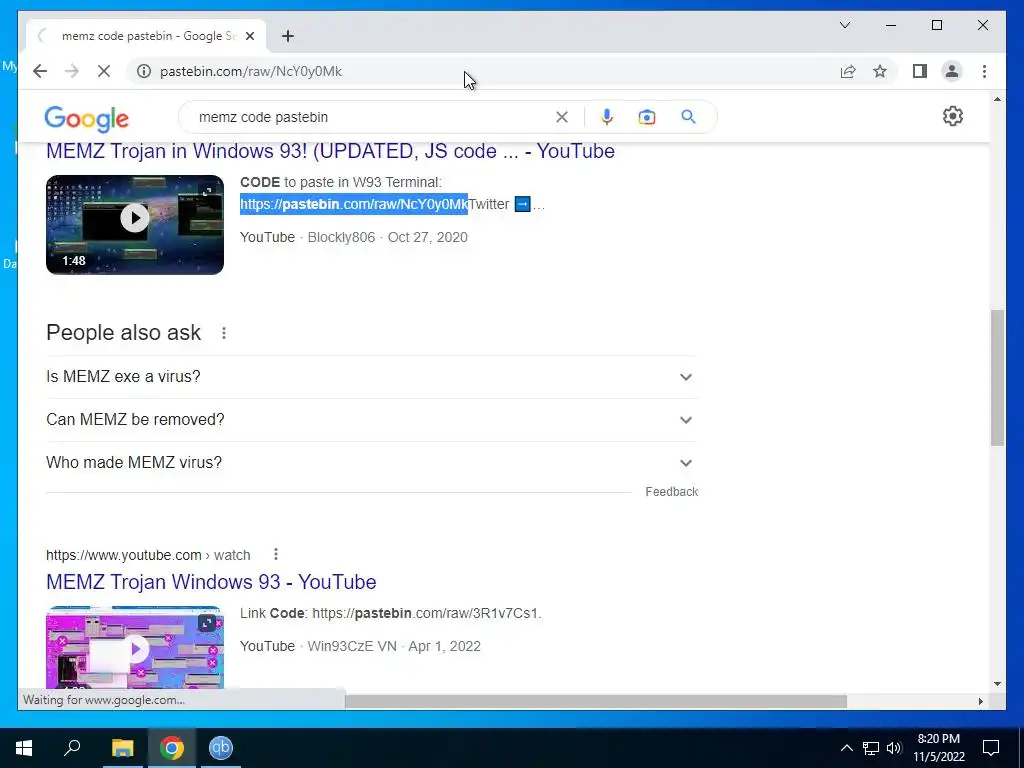Image resolution: width=1024 pixels, height=768 pixels.
Task: Open network status tray icon
Action: pyautogui.click(x=871, y=748)
